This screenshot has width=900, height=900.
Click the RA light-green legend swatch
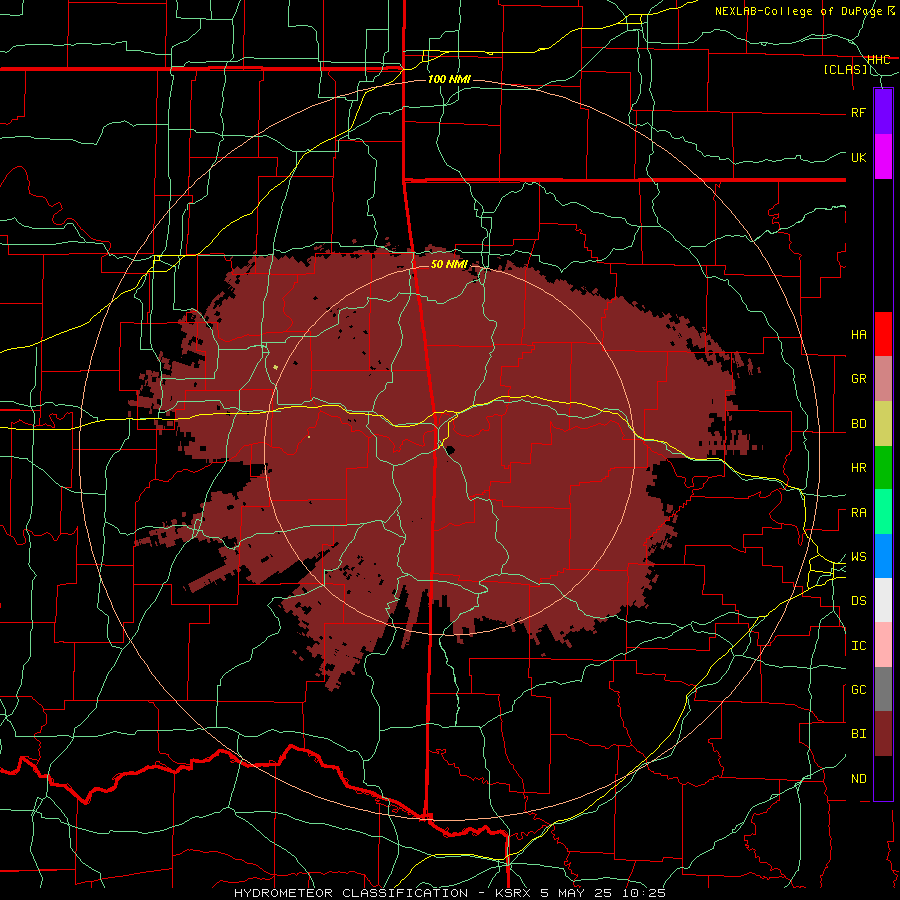(x=883, y=512)
